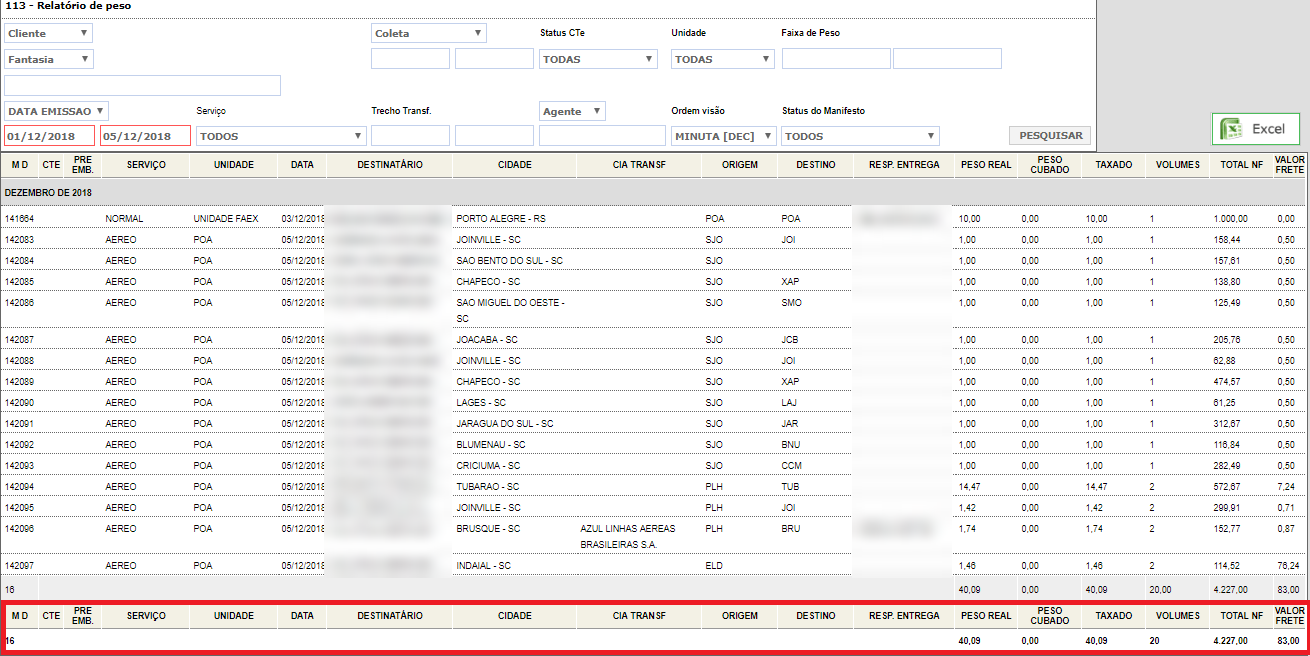The image size is (1310, 656).
Task: Click the SAO BENTO DO SUL - SC cell
Action: 509,261
